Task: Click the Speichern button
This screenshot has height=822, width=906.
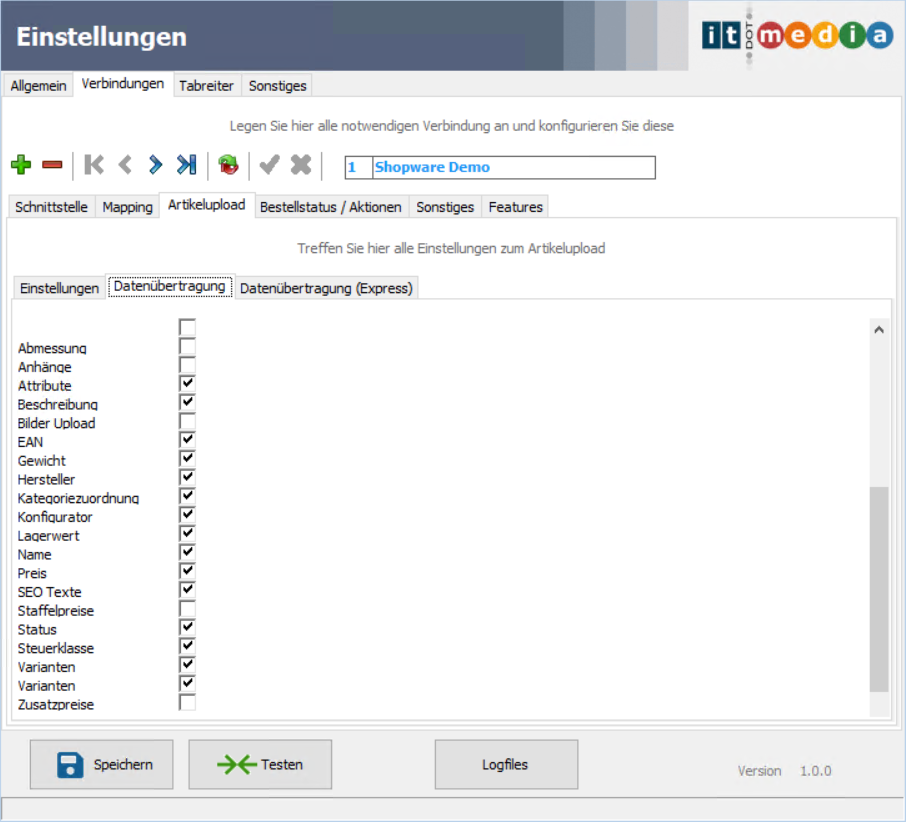Action: pos(101,765)
